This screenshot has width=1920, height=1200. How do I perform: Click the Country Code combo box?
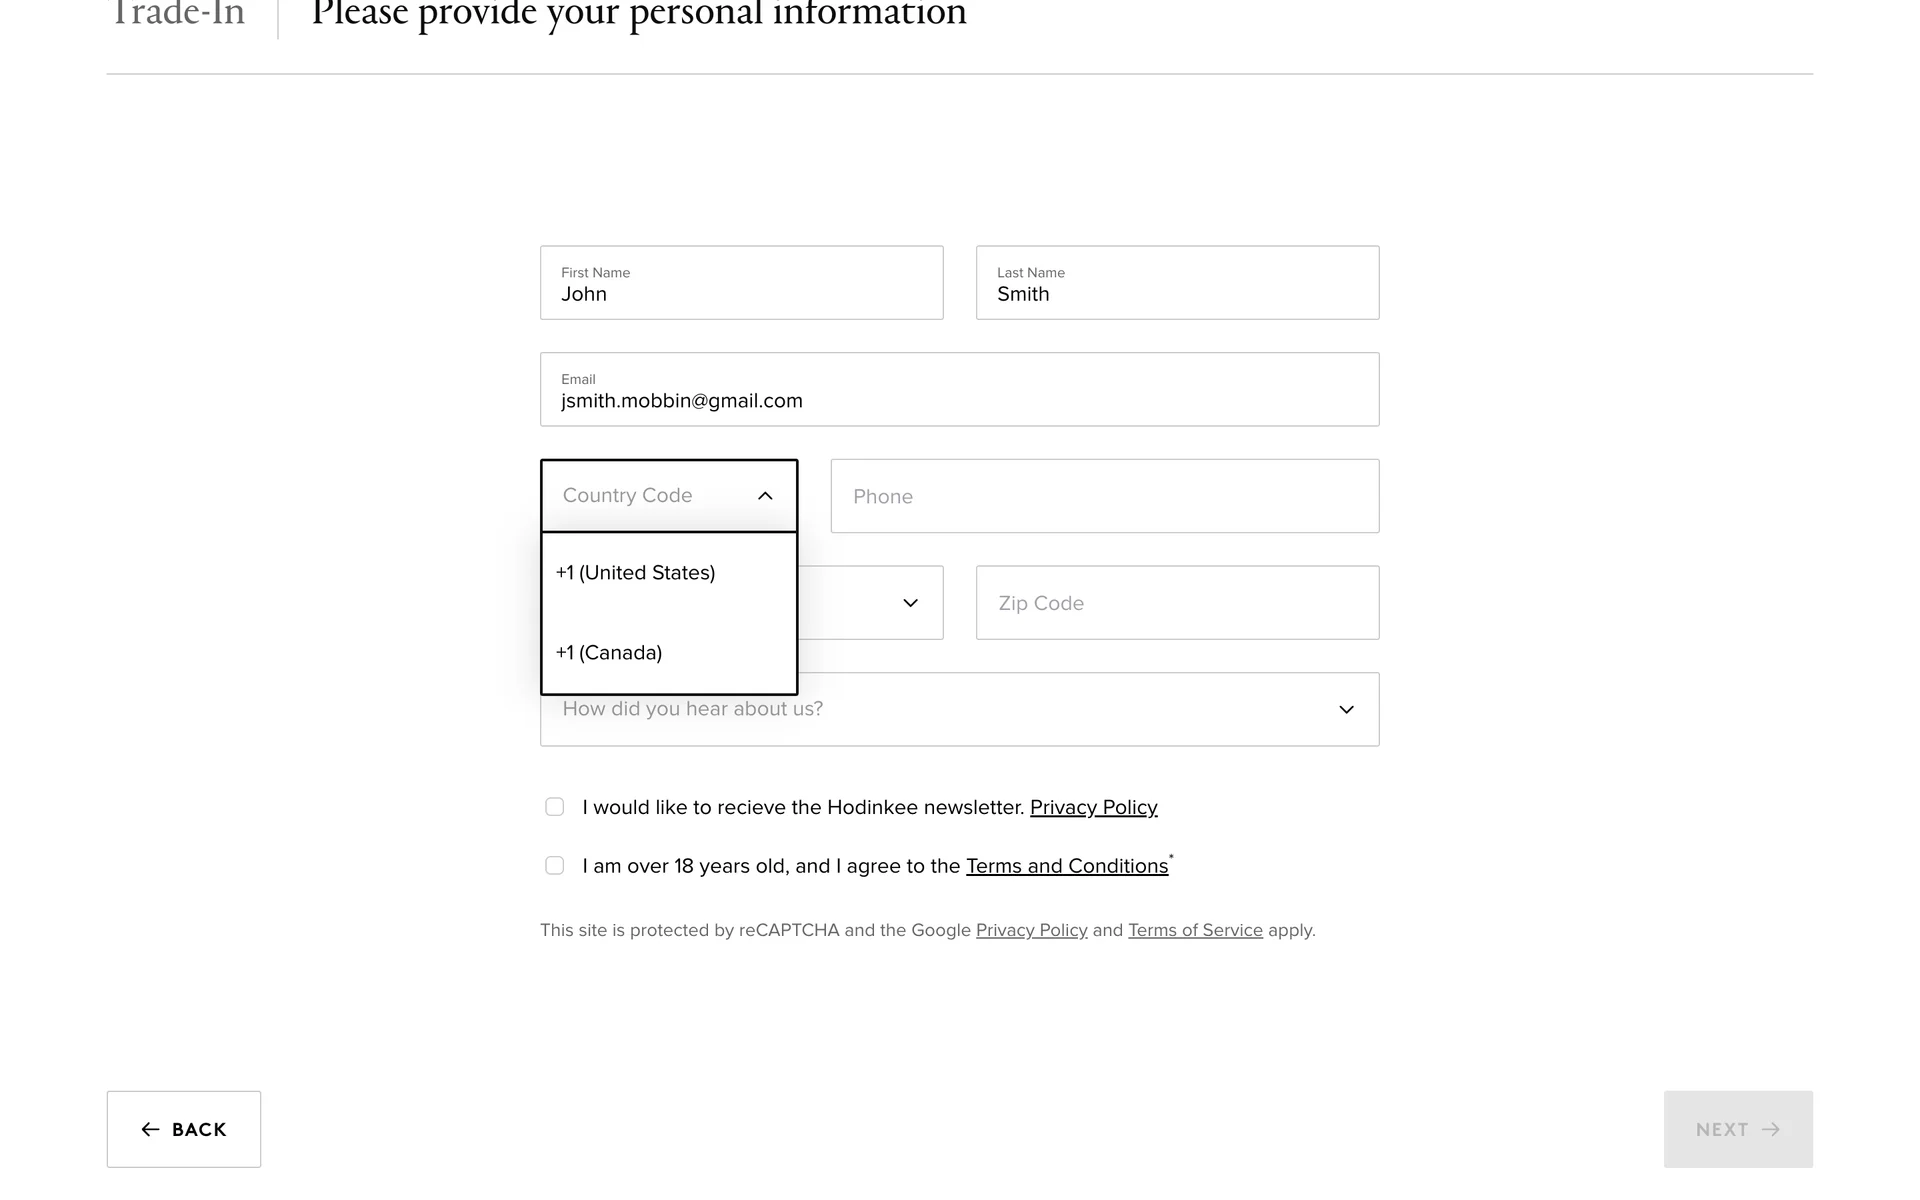650,496
